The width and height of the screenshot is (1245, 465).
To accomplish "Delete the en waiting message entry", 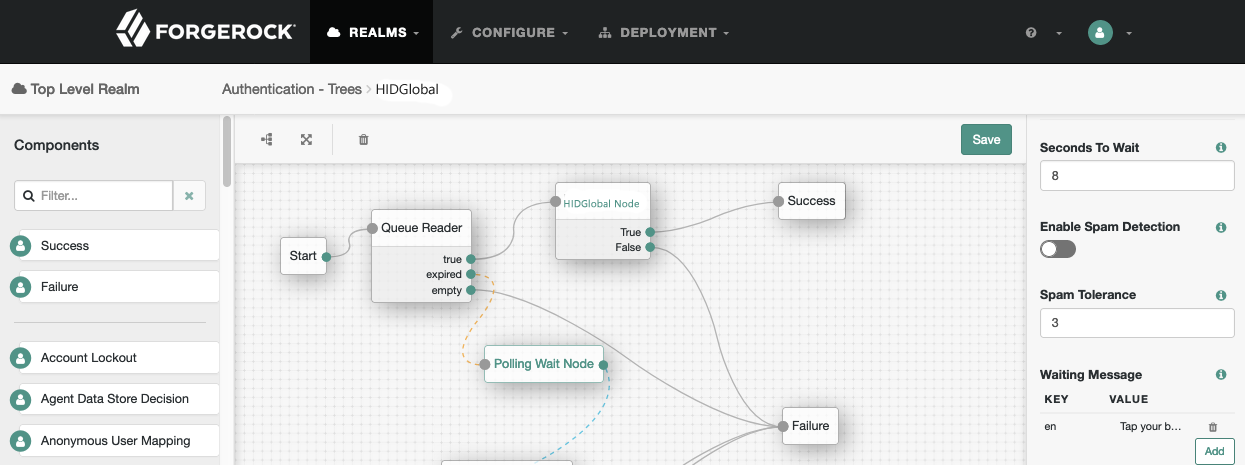I will (x=1213, y=427).
